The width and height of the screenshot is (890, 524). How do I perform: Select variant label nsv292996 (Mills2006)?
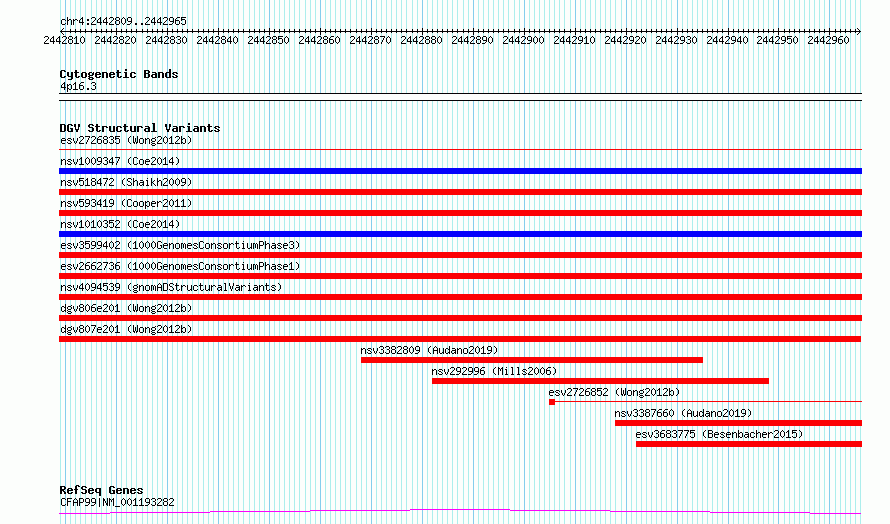(494, 371)
